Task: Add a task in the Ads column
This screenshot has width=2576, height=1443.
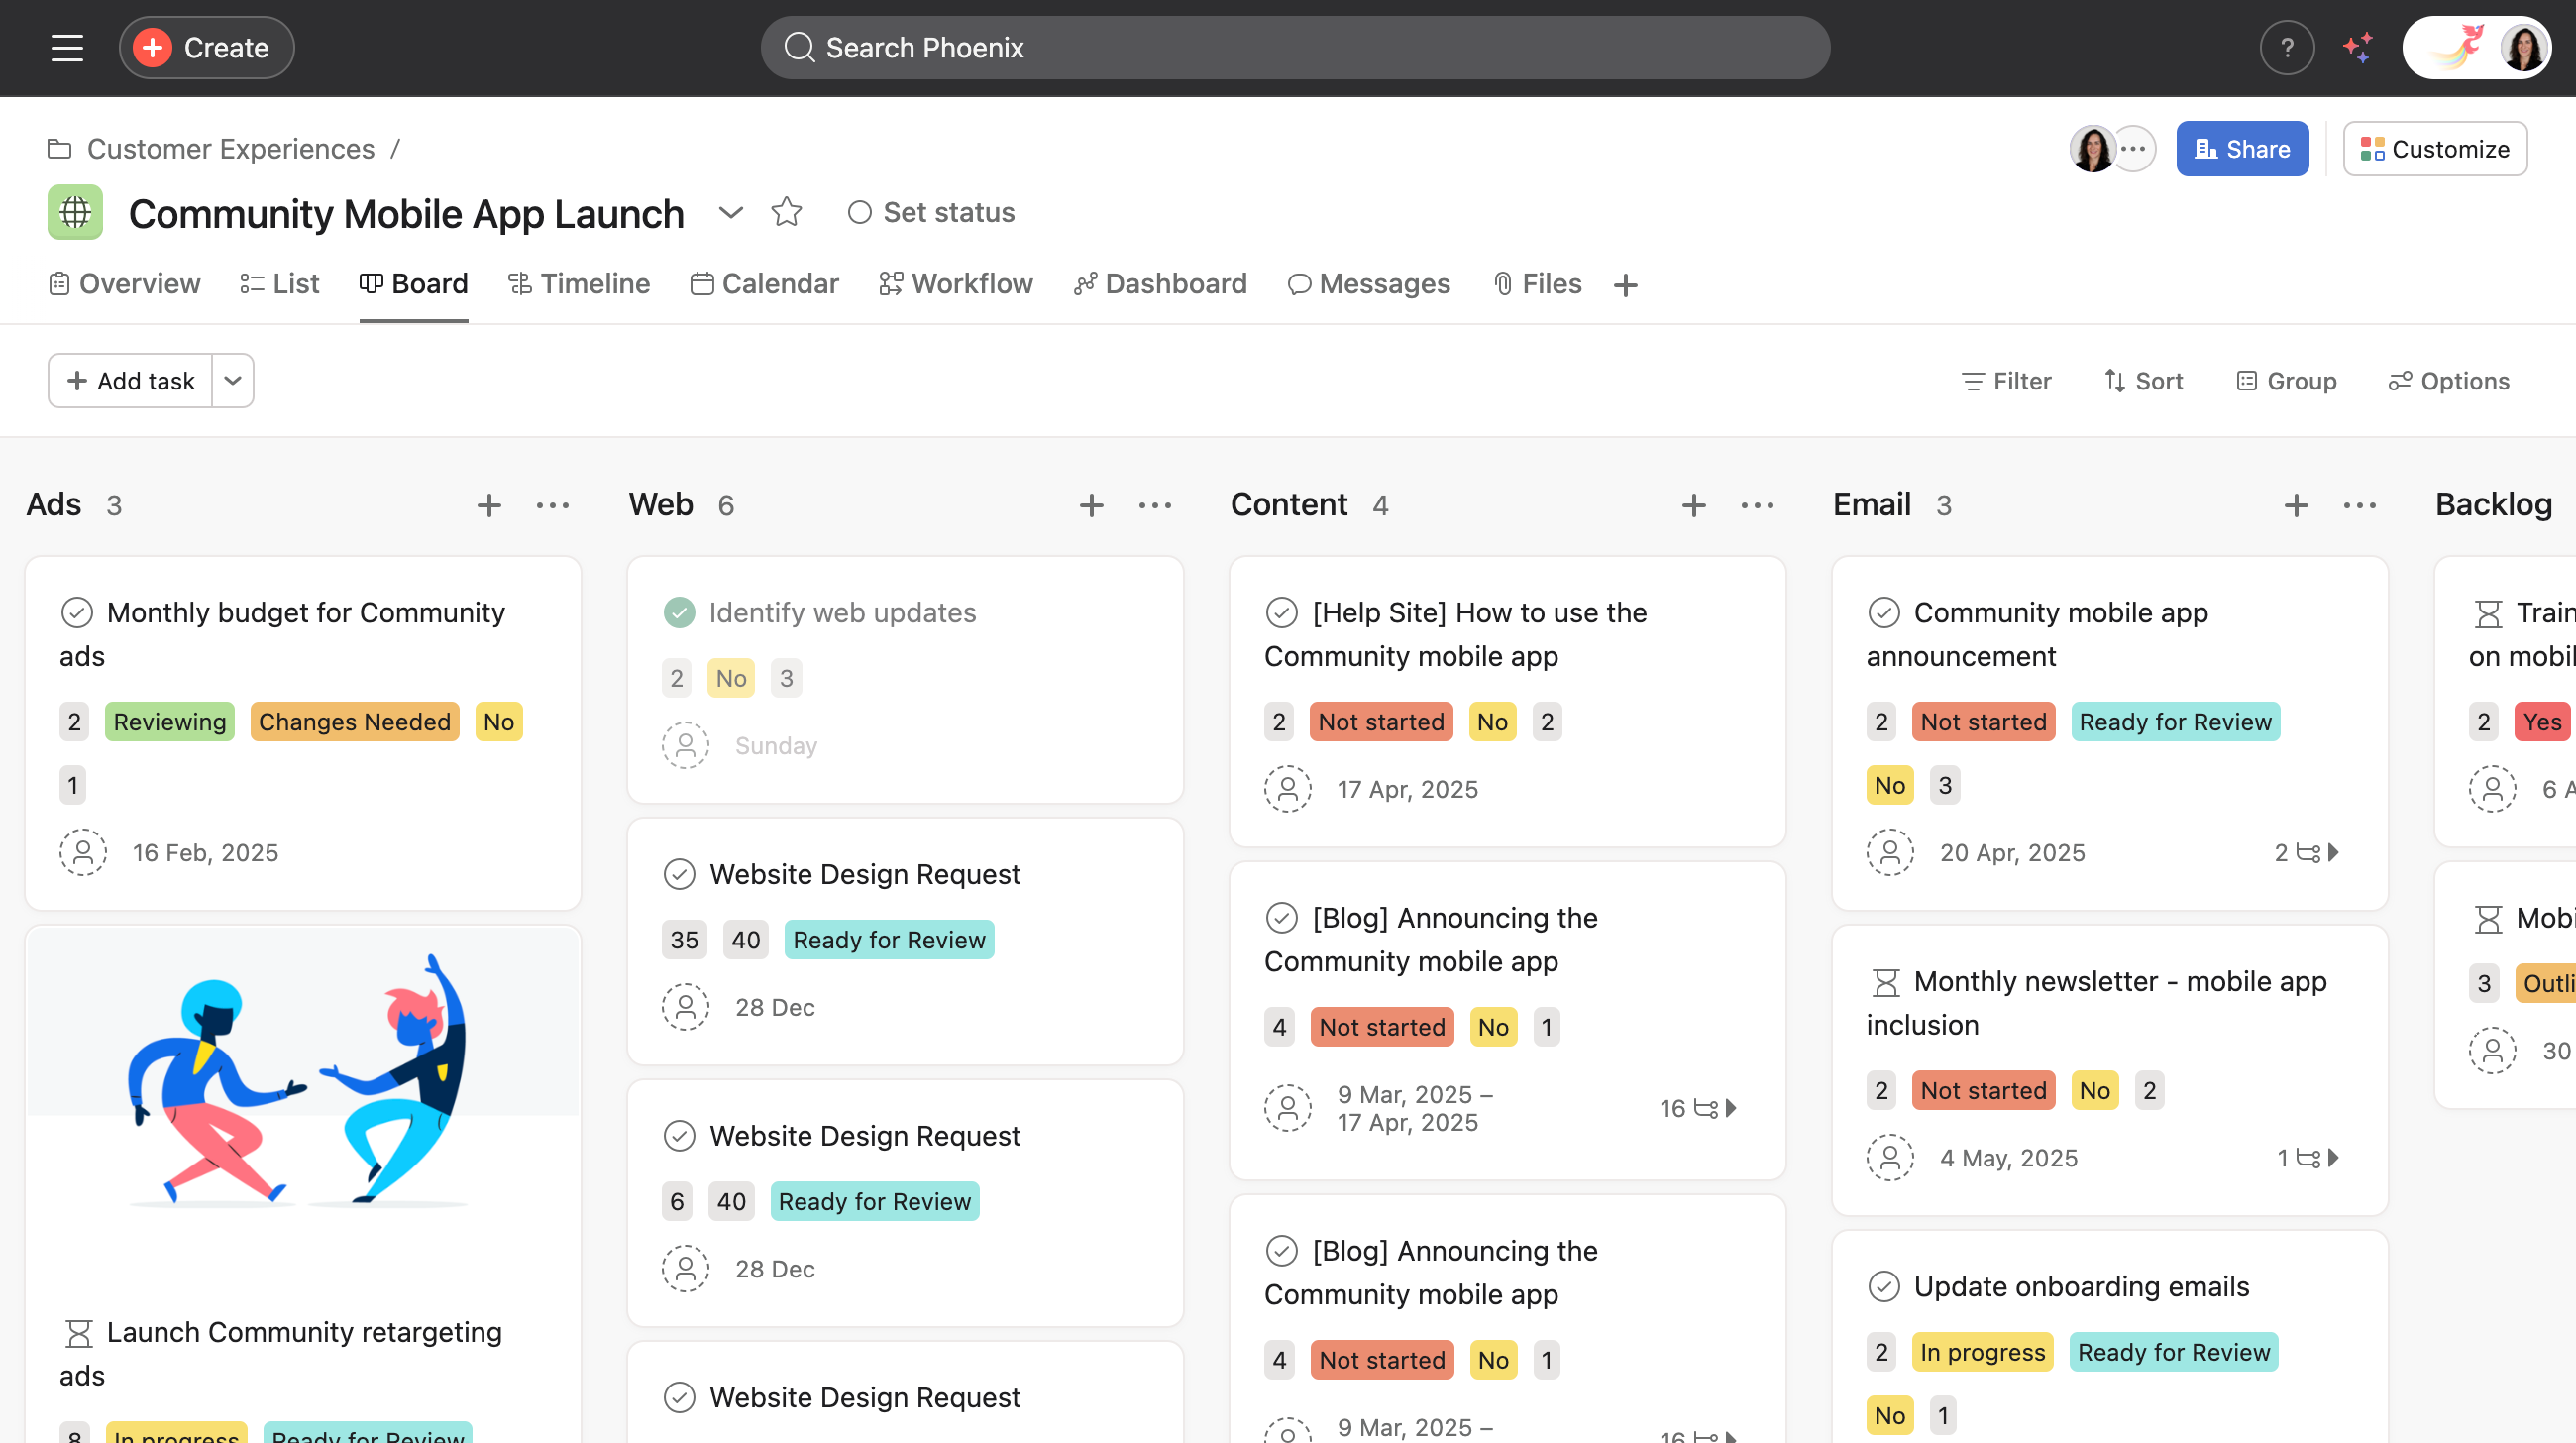Action: (x=488, y=505)
